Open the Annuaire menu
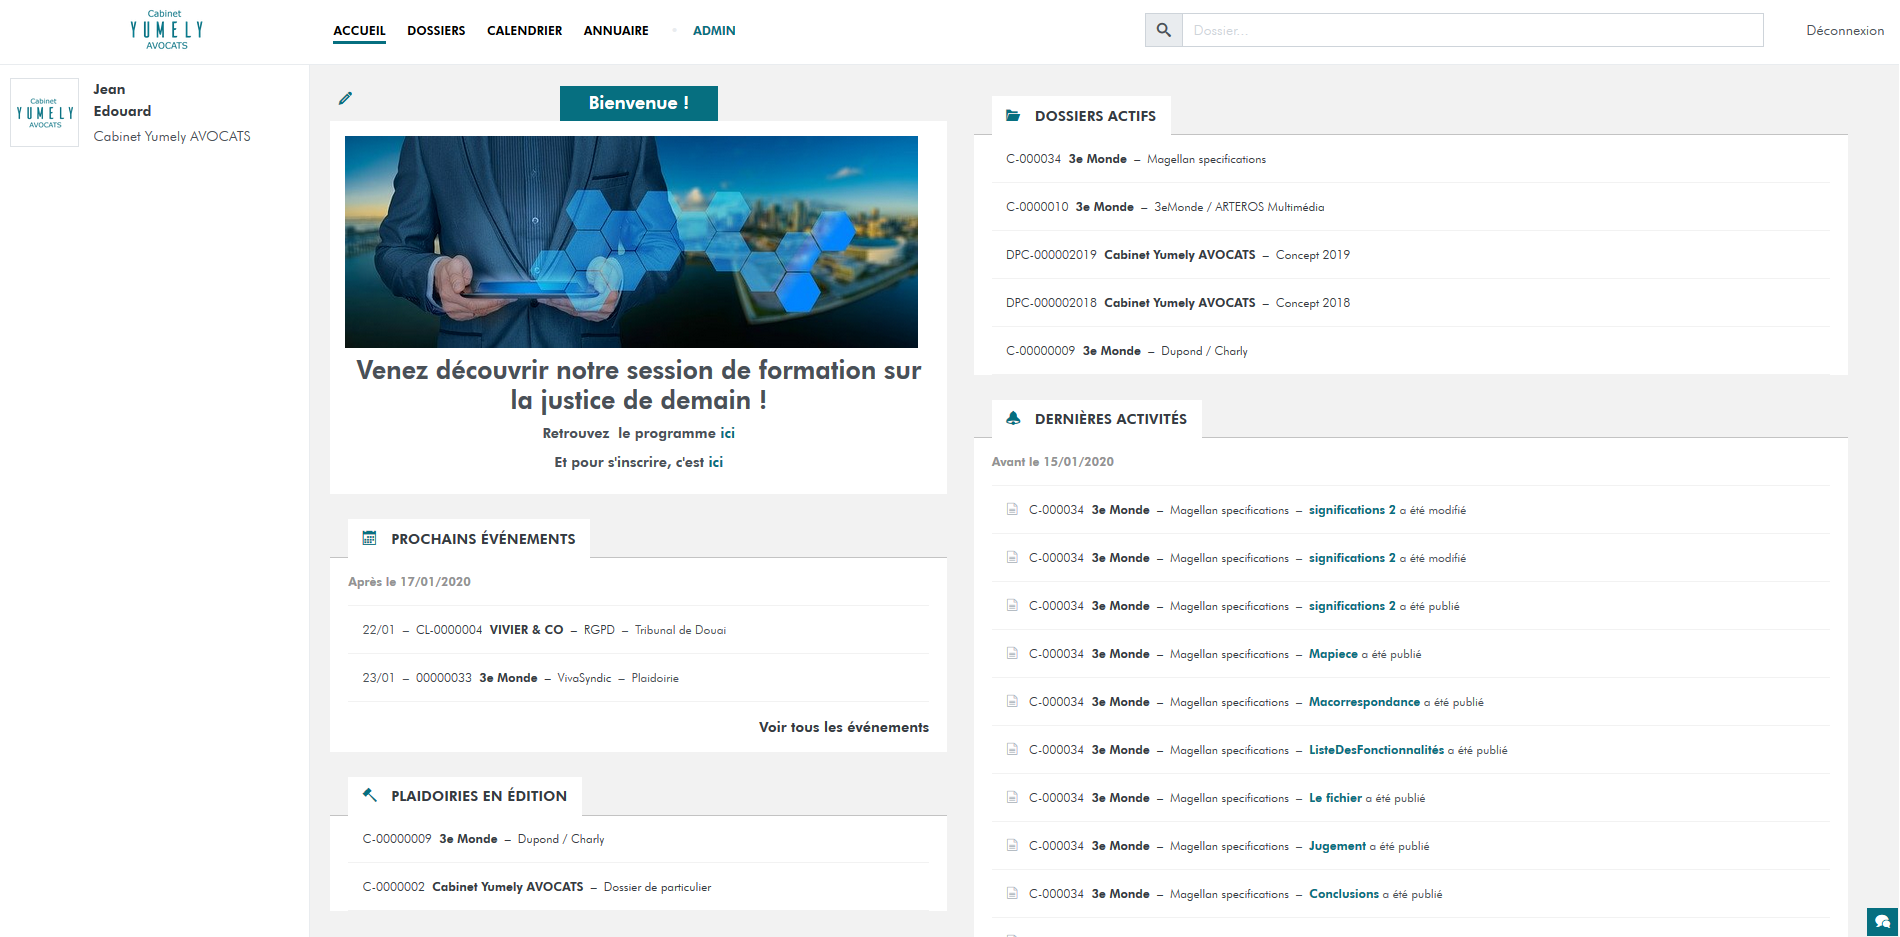Screen dimensions: 1900x937 tap(616, 31)
